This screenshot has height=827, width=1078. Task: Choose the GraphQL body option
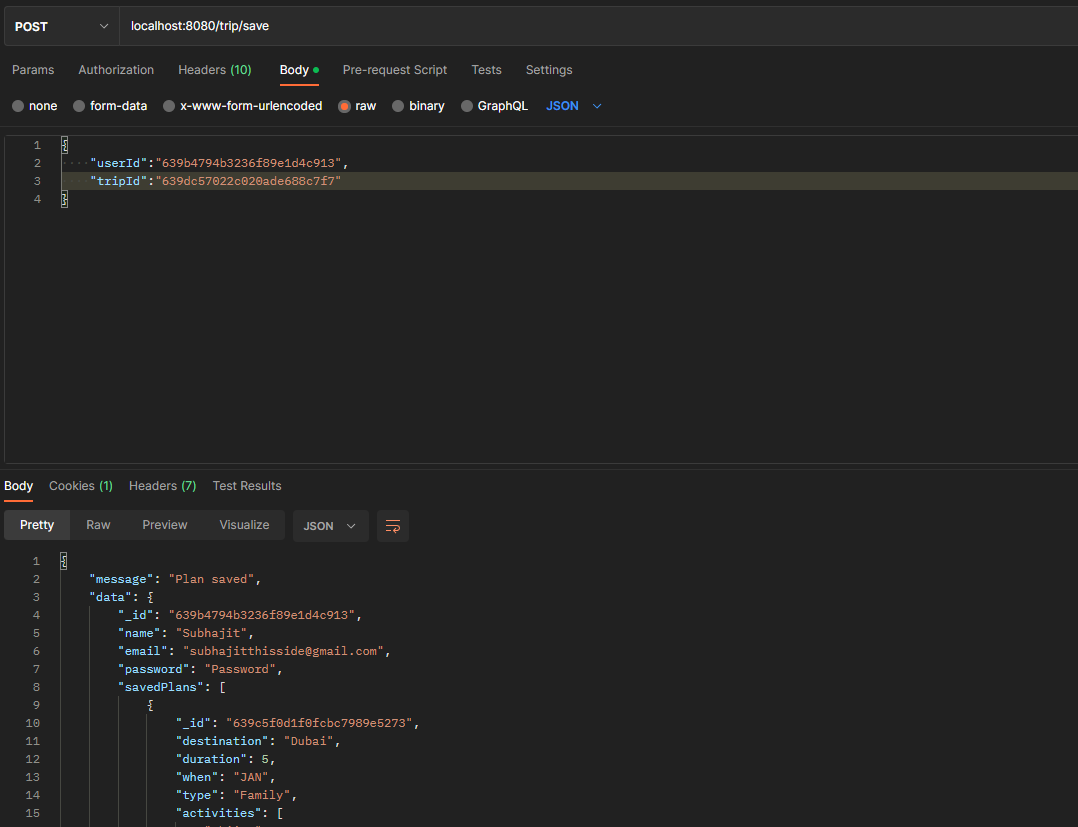467,106
